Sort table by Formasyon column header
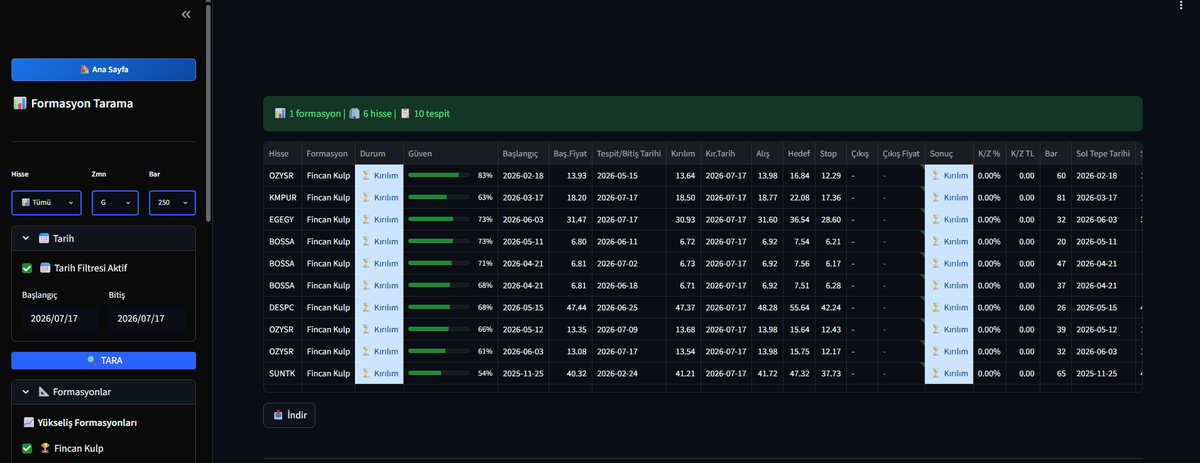Viewport: 1200px width, 463px height. (x=328, y=154)
